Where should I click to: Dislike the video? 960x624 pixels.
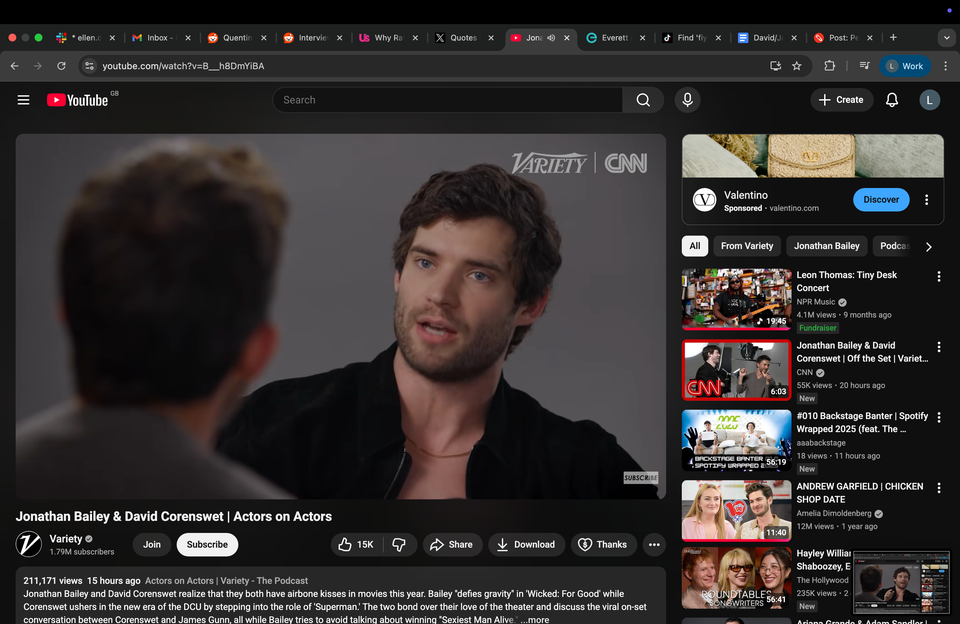[399, 545]
